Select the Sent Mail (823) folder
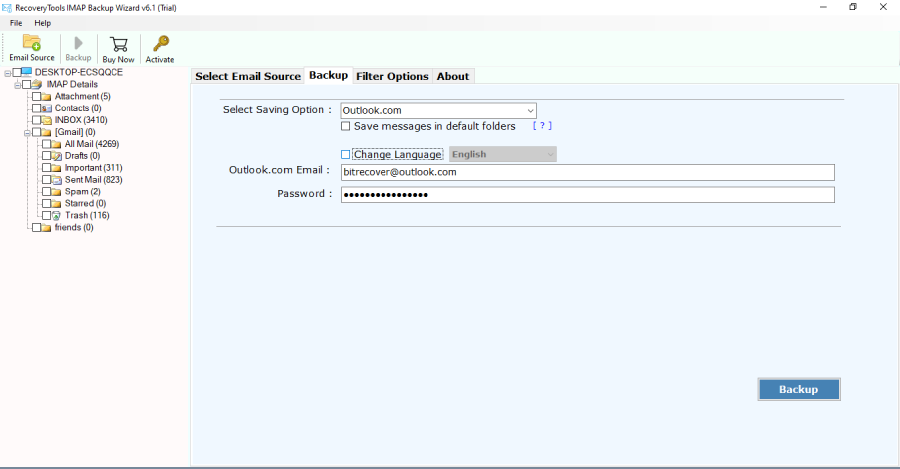The height and width of the screenshot is (469, 900). coord(93,180)
